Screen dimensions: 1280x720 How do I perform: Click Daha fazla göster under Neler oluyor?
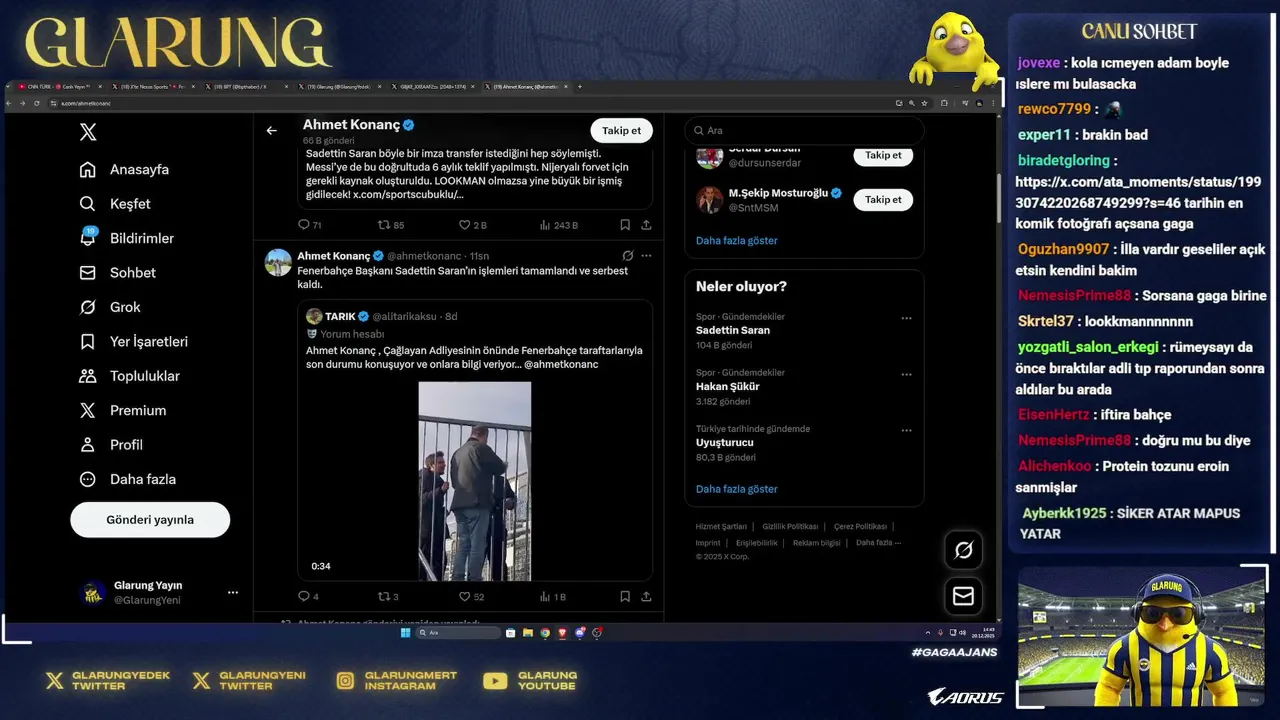pos(736,489)
